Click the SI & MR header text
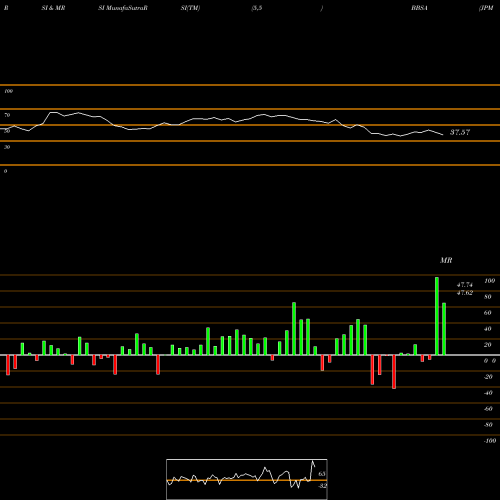 coord(53,8)
